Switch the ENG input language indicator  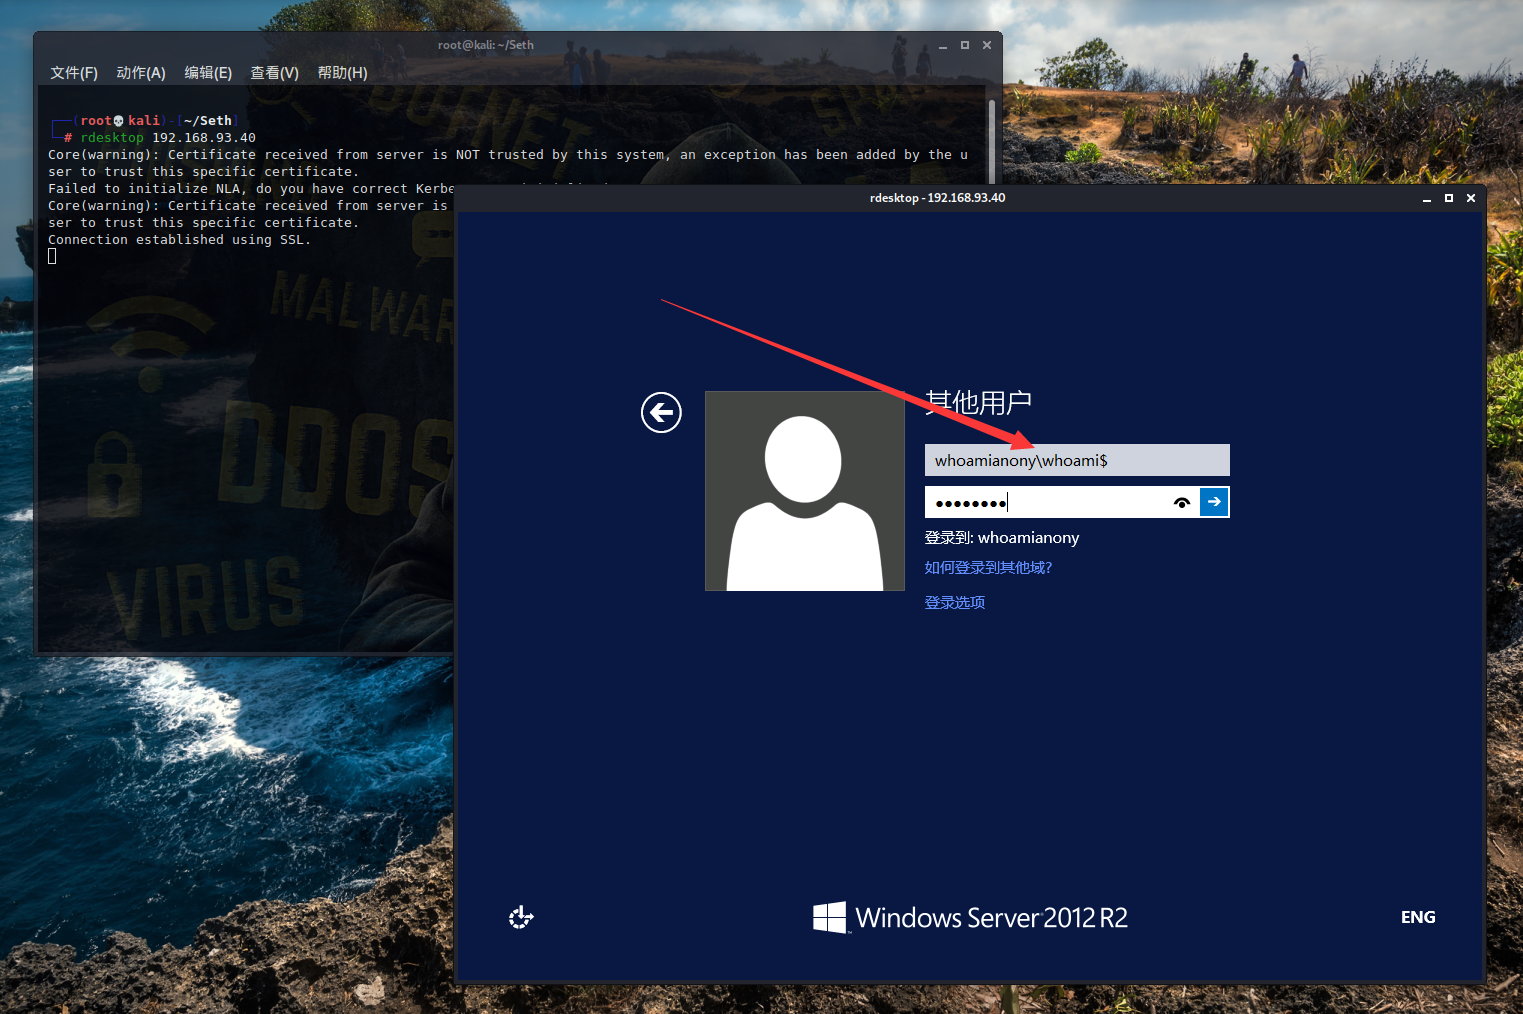[x=1418, y=917]
